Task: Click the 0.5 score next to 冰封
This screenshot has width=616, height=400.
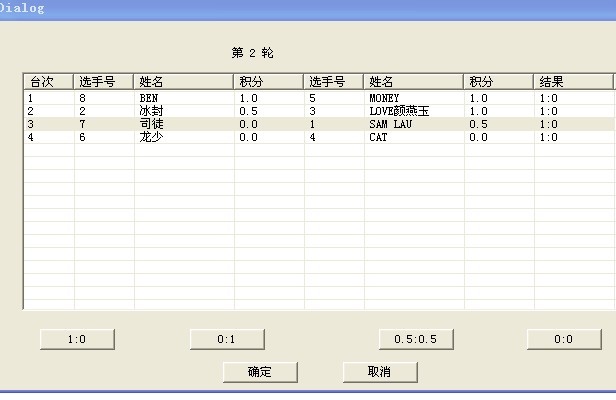Action: [249, 111]
